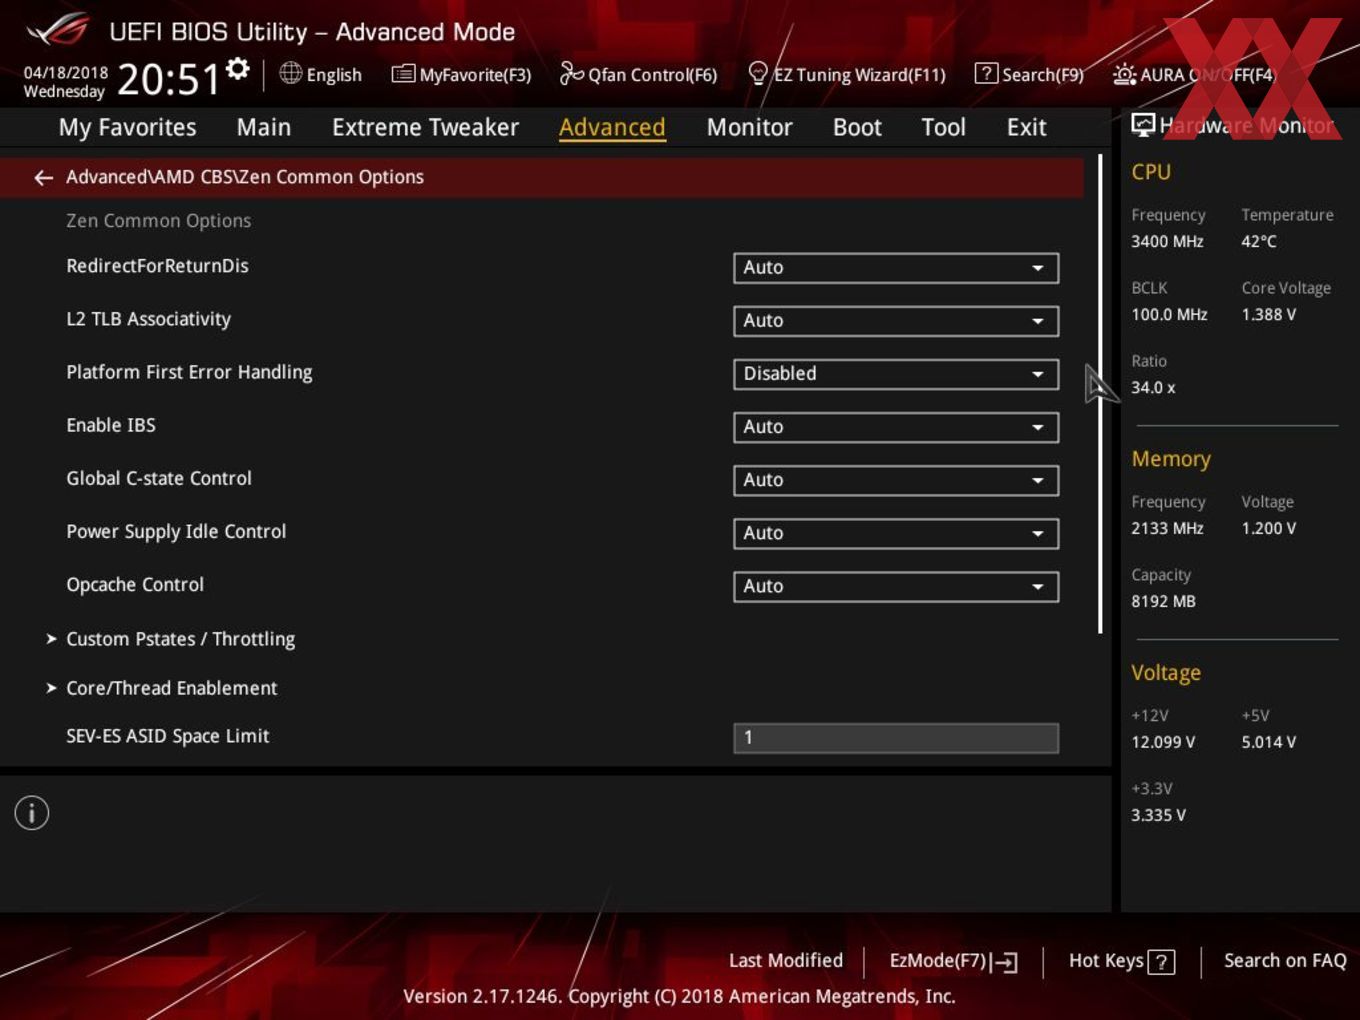Open the Tool tab
Screen dimensions: 1360x1020
(x=943, y=127)
